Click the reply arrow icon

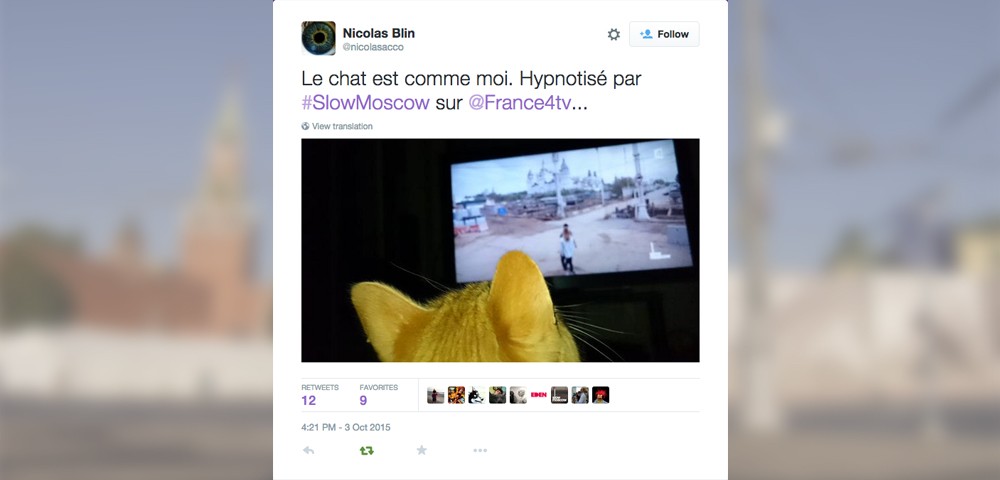click(308, 451)
